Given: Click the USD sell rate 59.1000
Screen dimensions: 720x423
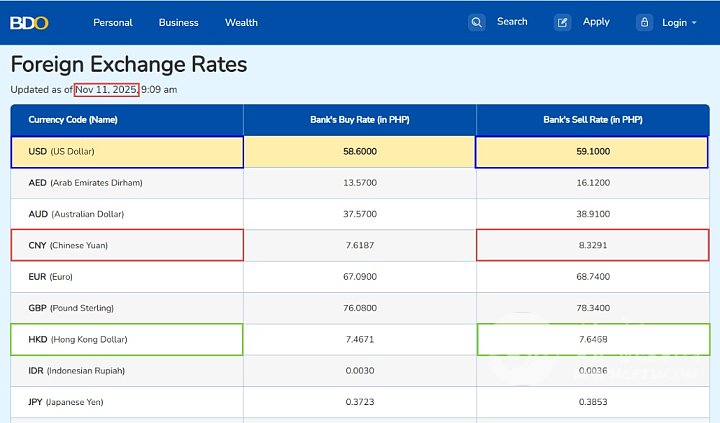Looking at the screenshot, I should point(592,151).
